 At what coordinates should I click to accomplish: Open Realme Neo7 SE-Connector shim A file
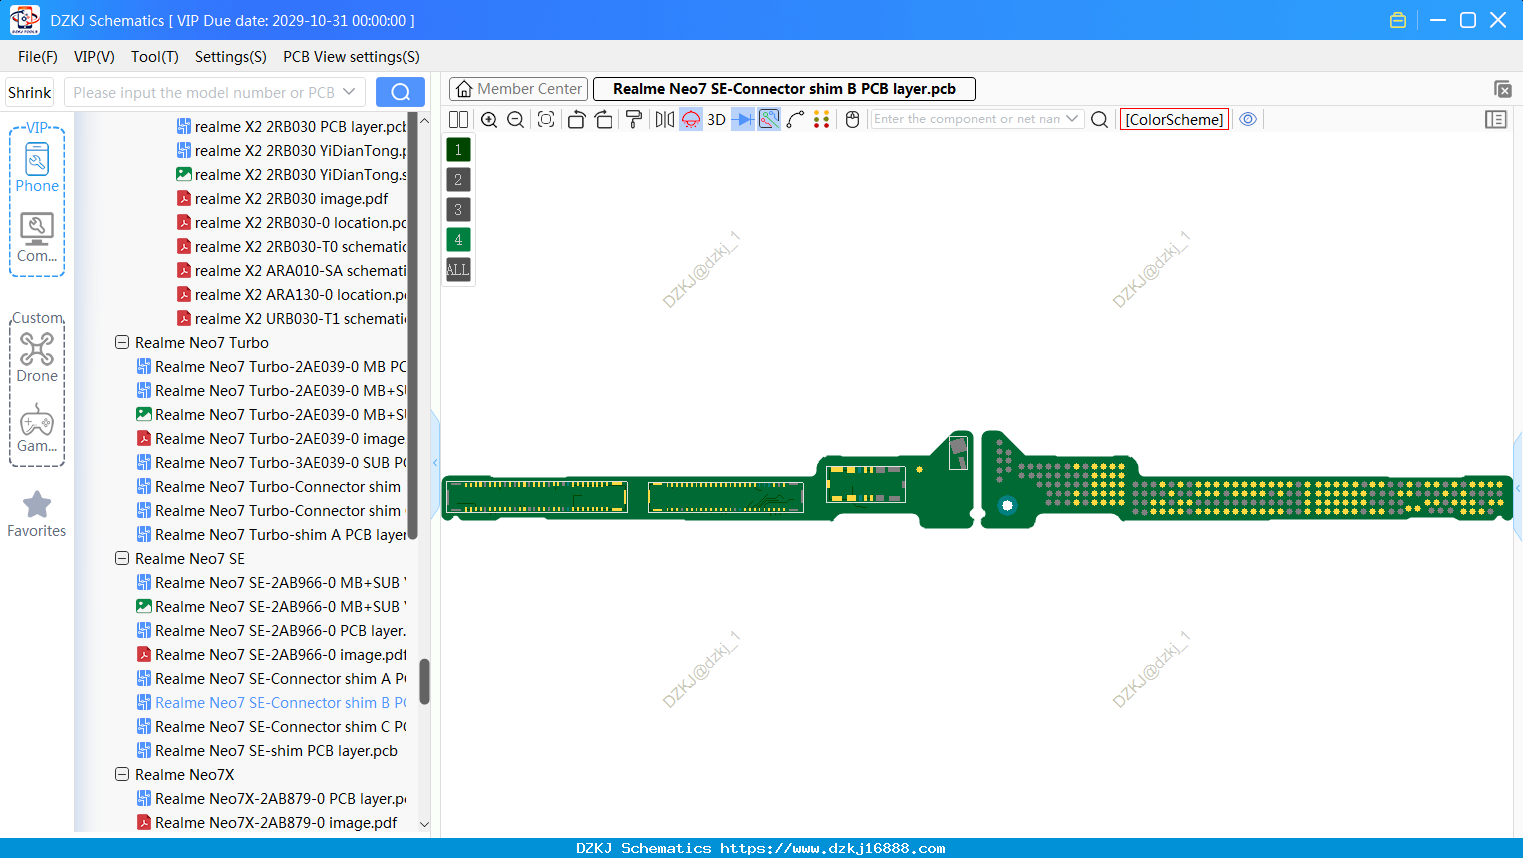(x=280, y=678)
